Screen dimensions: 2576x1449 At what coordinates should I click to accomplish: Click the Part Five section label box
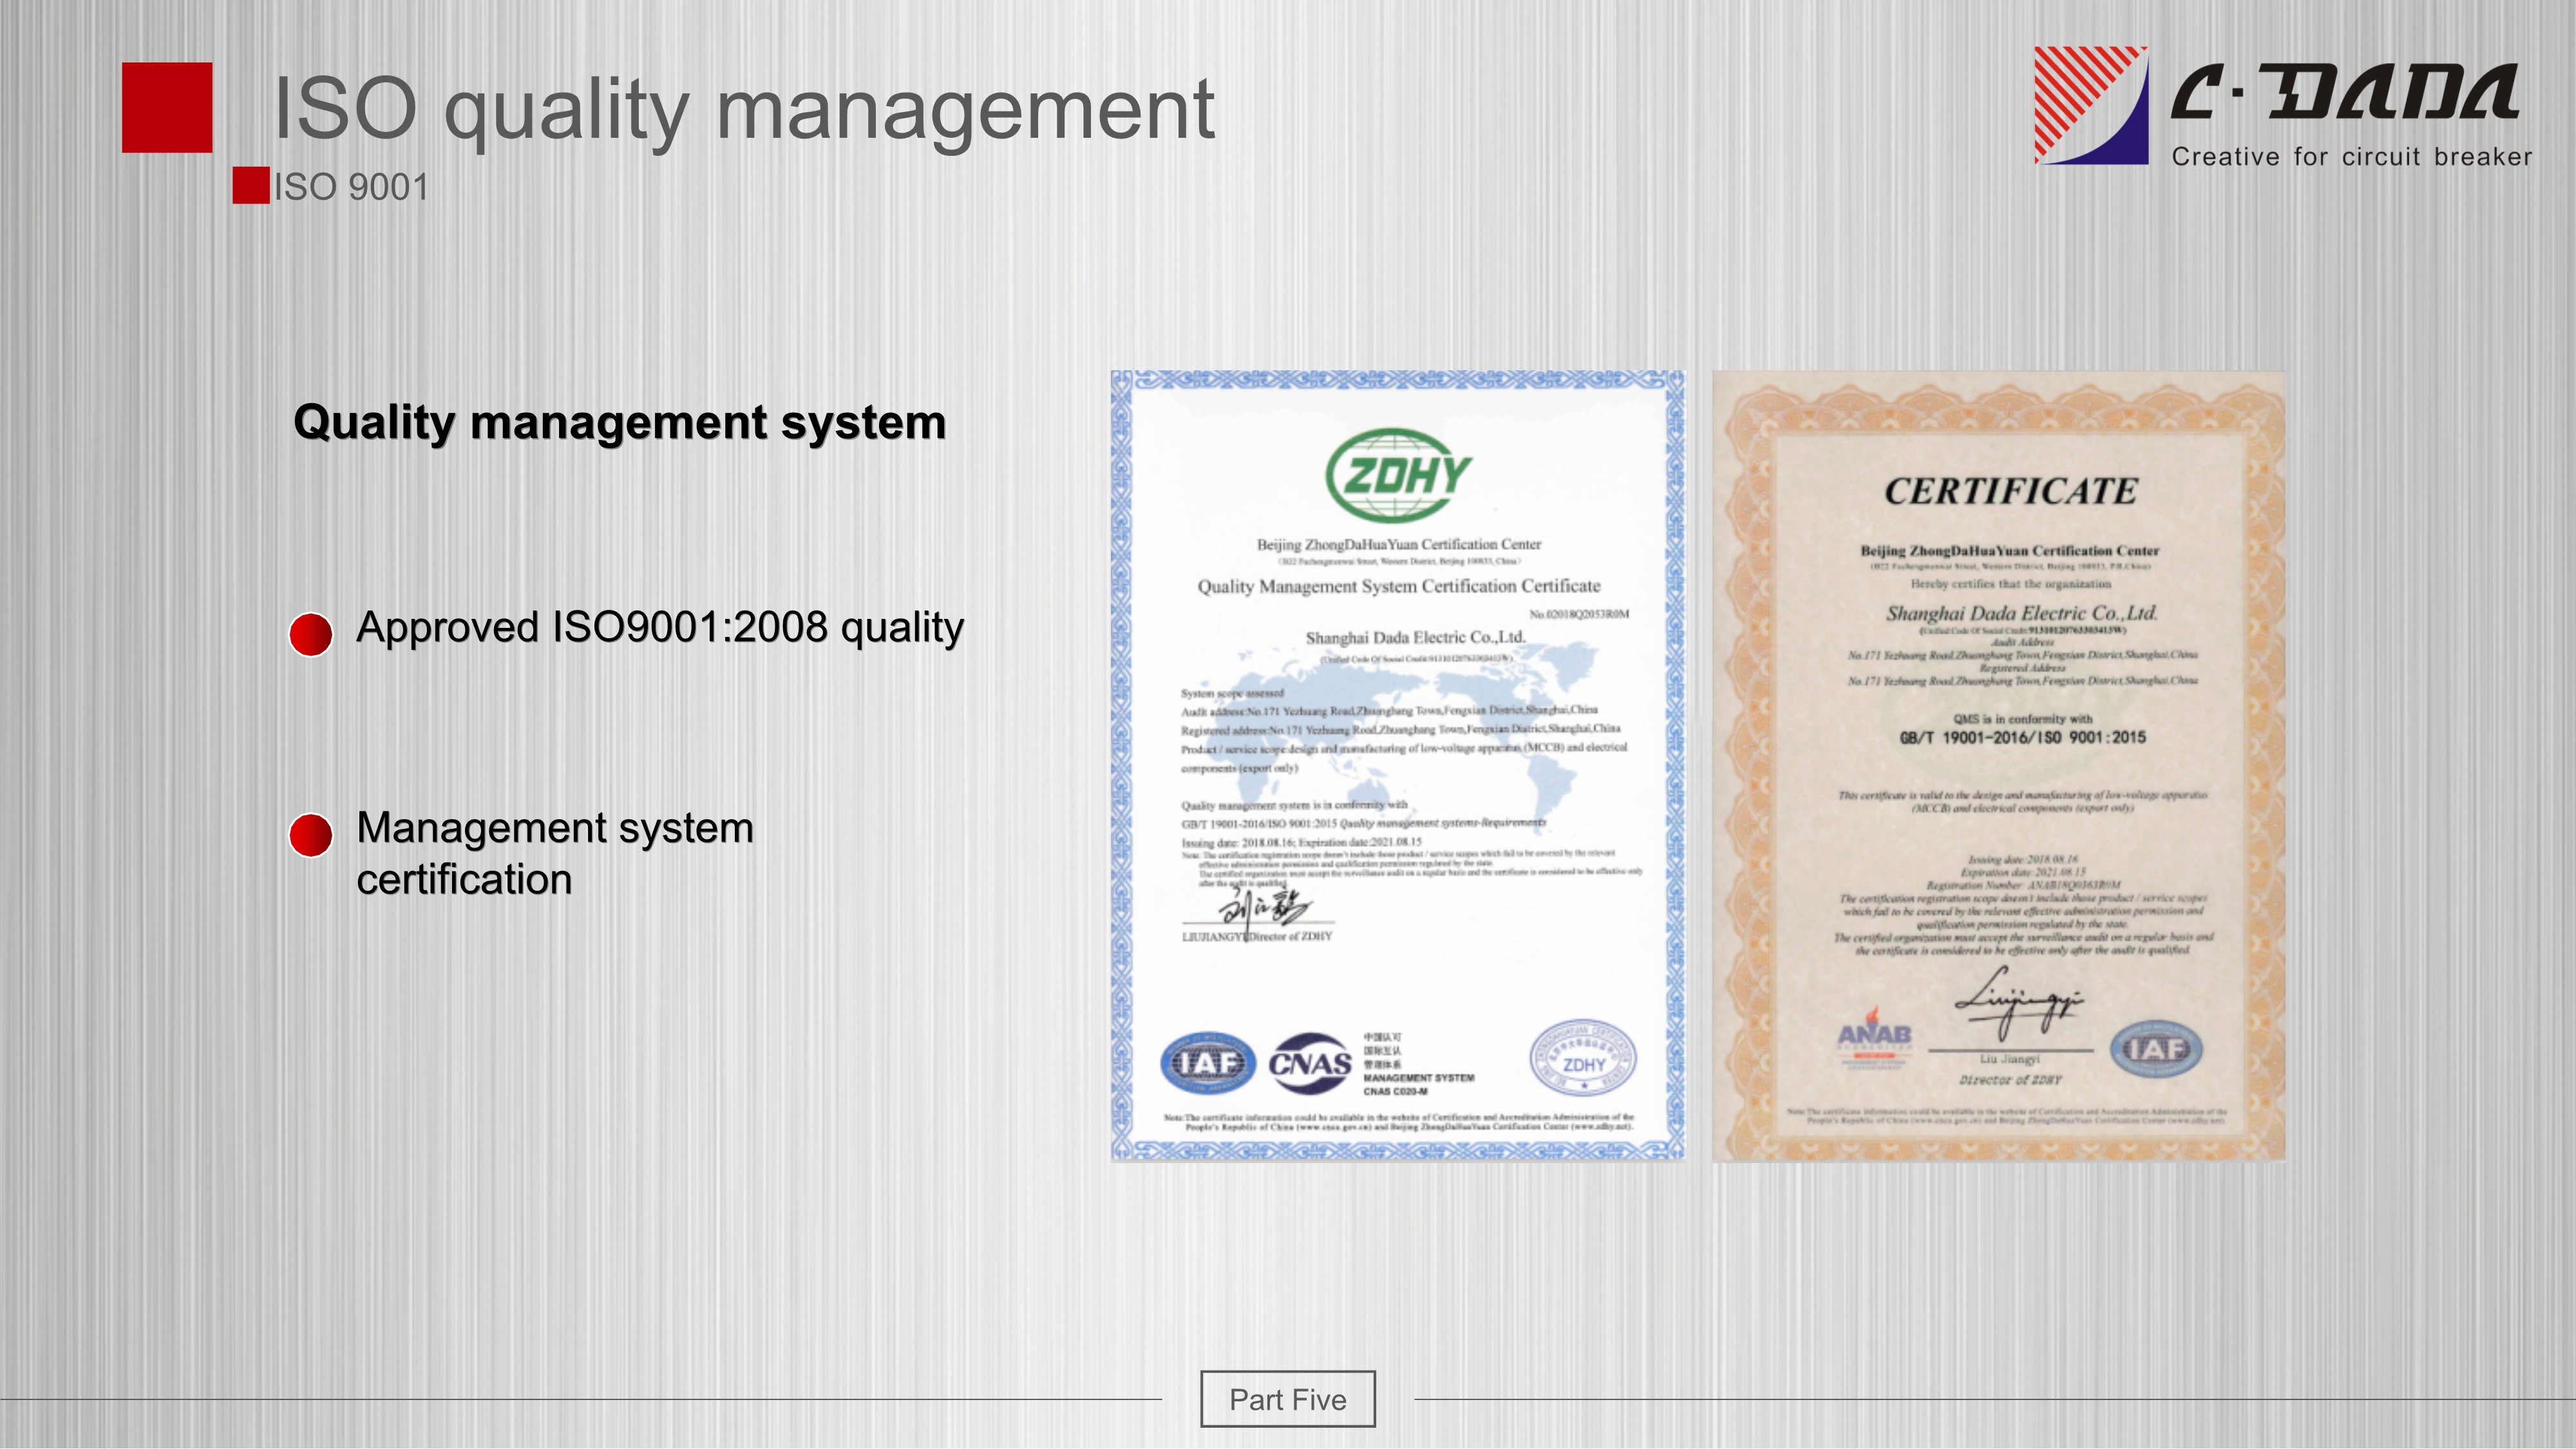[1287, 1399]
